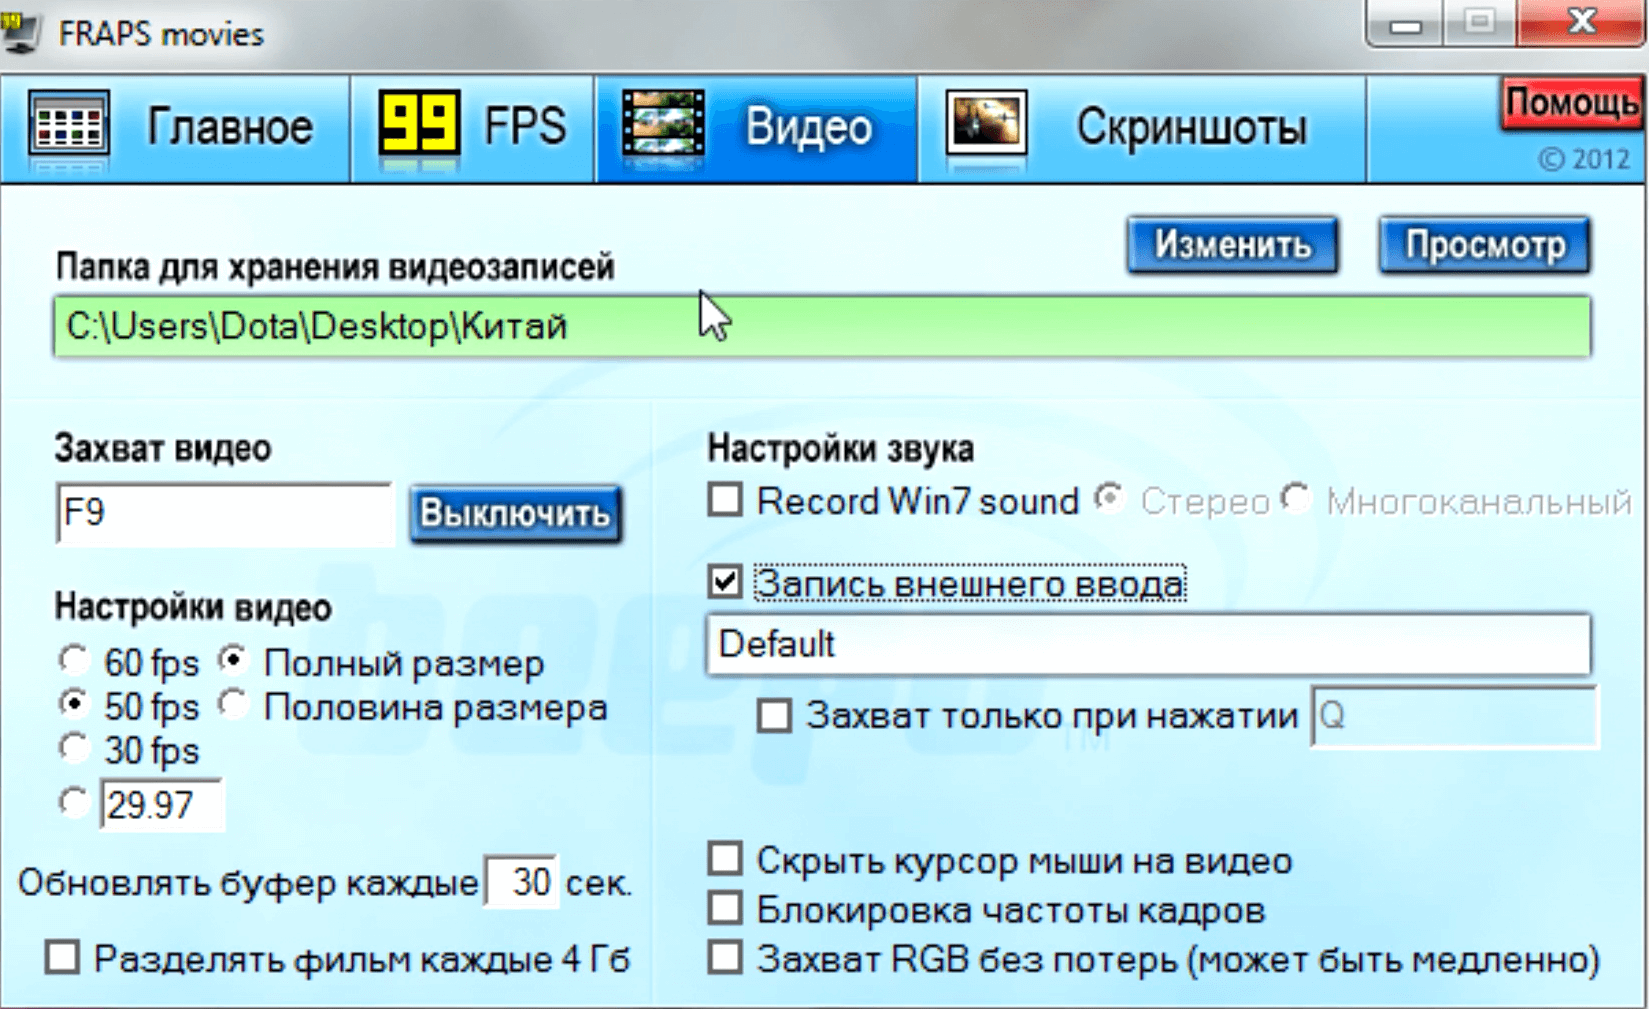Select the 50 fps radio button

73,704
